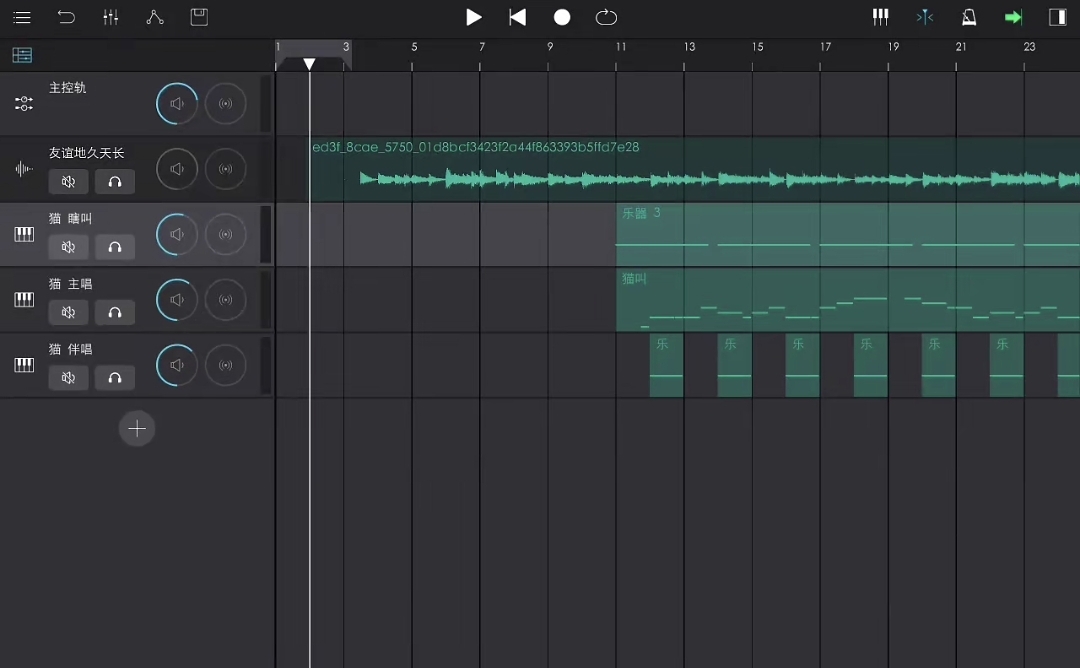Adjust the 猫 主唱 volume knob
The height and width of the screenshot is (668, 1080).
coord(177,300)
